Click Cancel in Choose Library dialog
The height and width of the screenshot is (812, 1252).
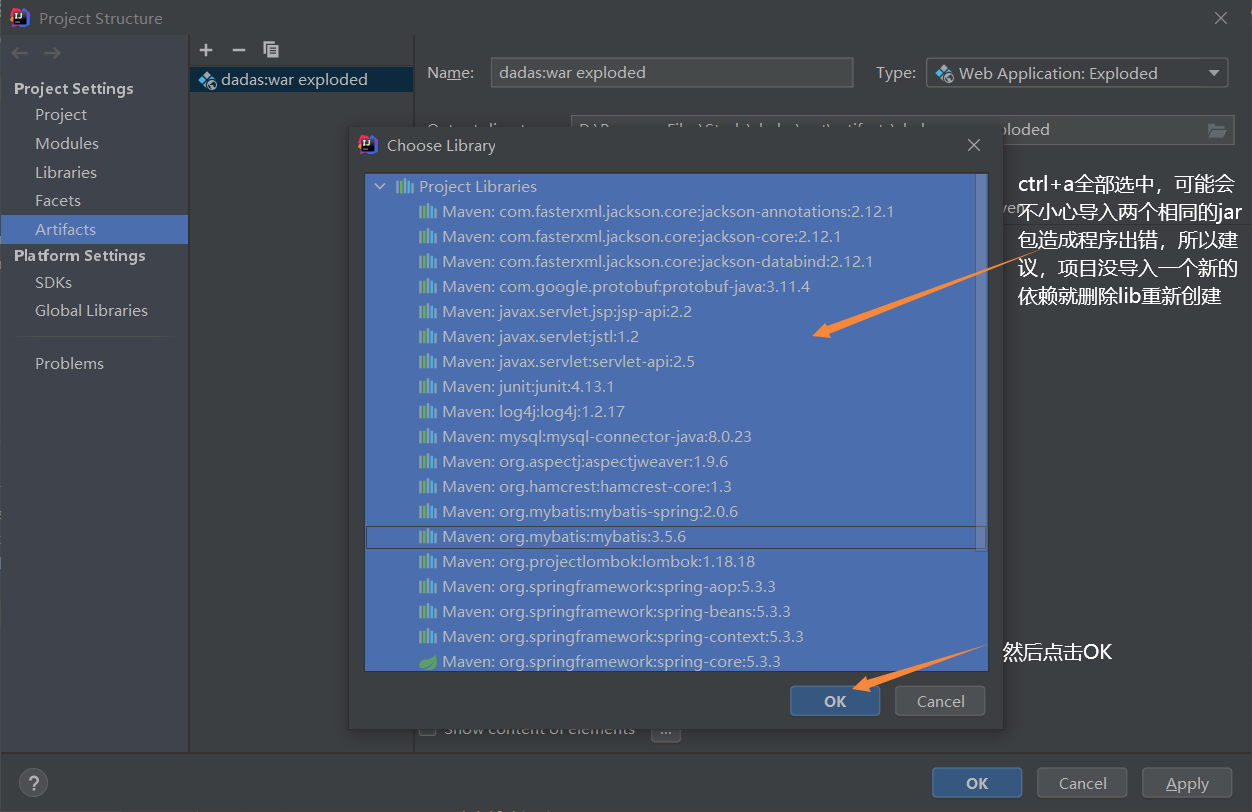pos(940,701)
